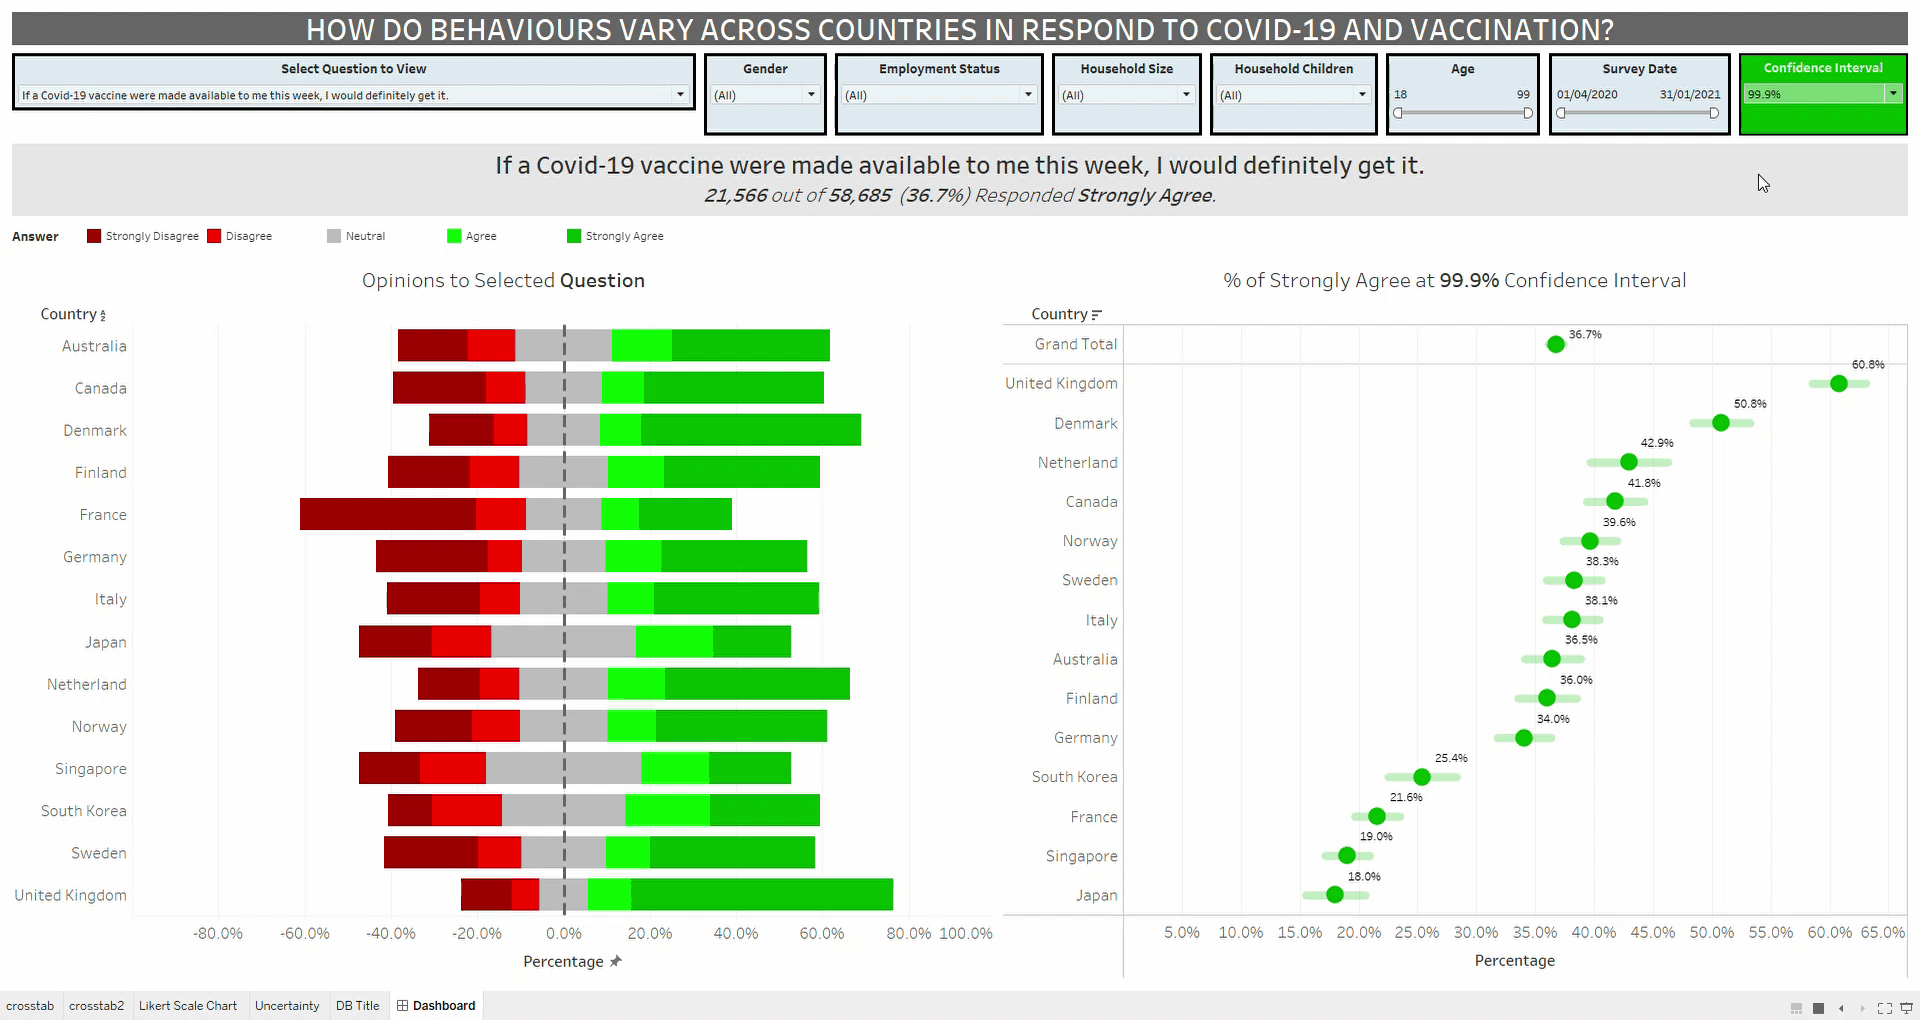Switch to the Uncertainty tab

[287, 1006]
